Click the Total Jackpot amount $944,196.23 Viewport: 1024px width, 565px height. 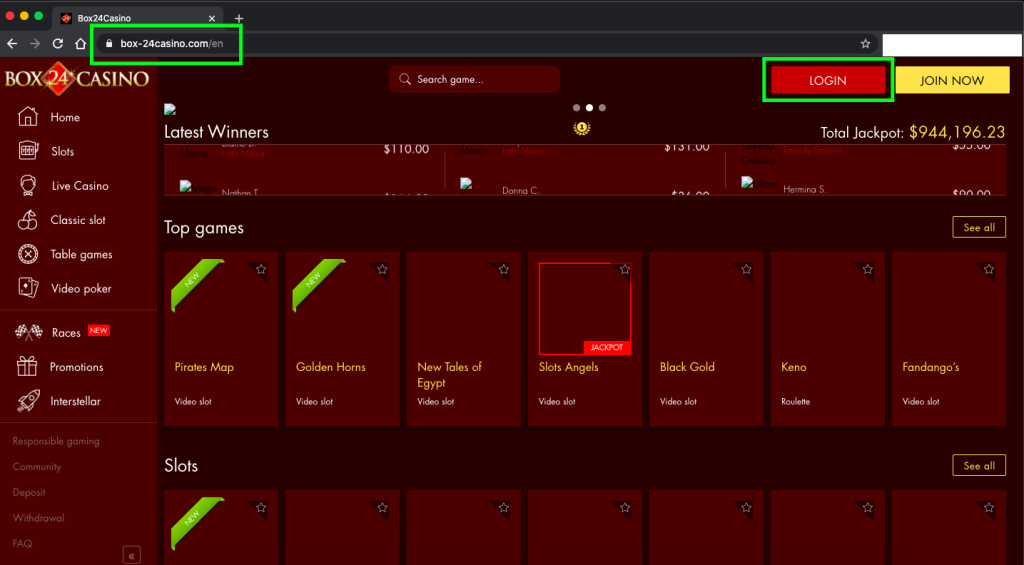click(x=957, y=132)
